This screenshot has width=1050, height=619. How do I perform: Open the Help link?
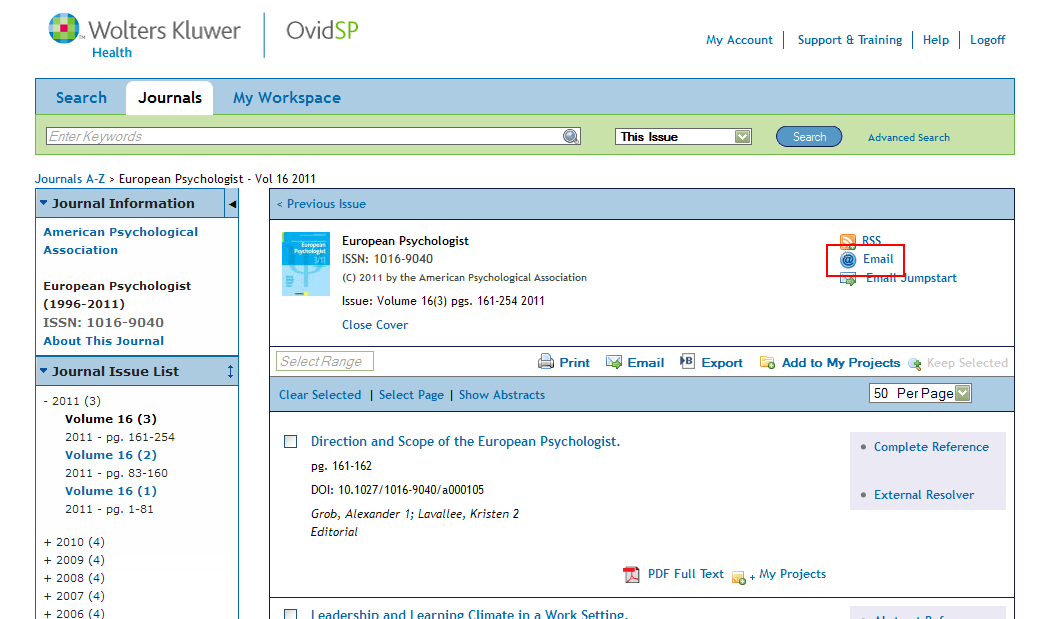coord(935,40)
